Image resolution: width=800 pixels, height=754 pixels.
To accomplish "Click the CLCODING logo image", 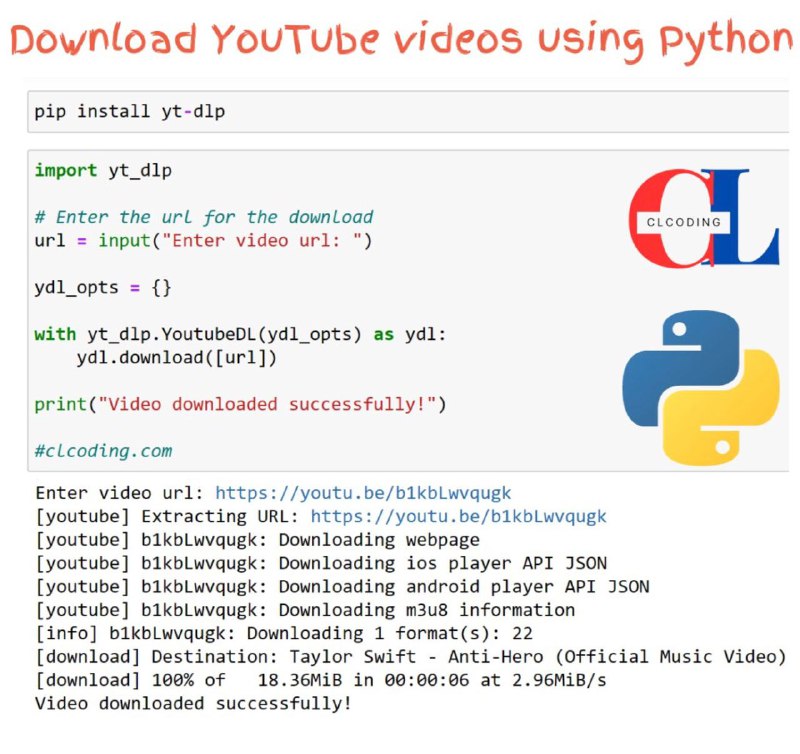I will [704, 218].
